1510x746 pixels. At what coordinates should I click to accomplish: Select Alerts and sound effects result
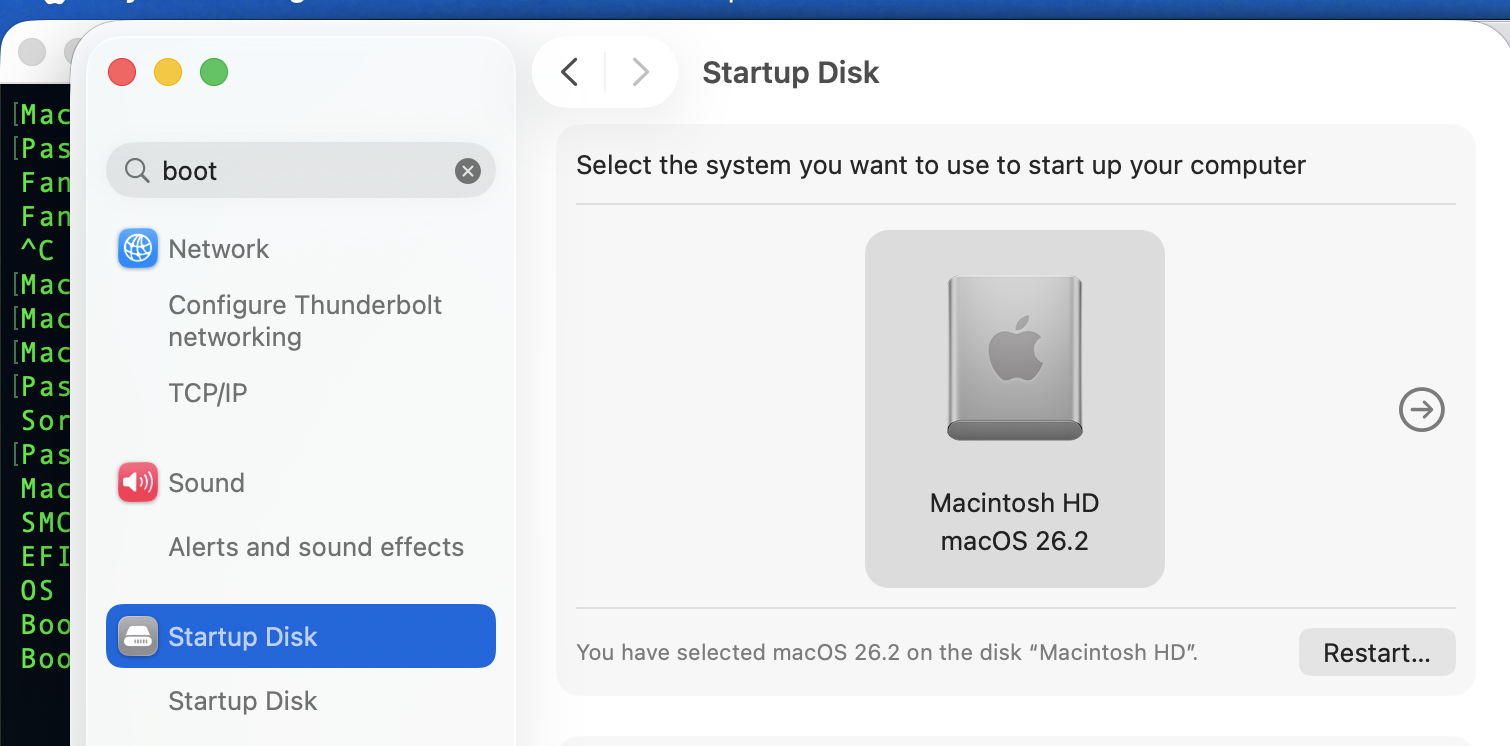pos(316,547)
